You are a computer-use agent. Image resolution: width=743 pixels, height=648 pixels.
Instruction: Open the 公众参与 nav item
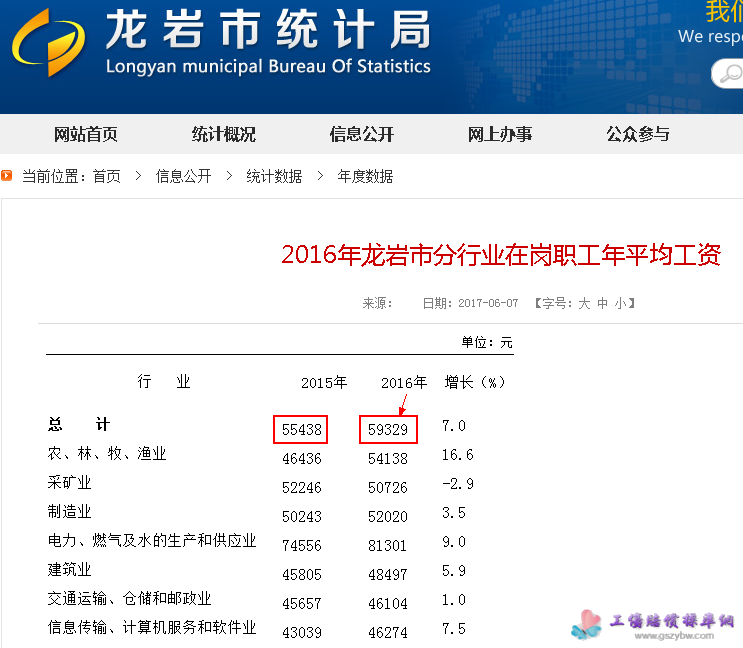pyautogui.click(x=638, y=134)
